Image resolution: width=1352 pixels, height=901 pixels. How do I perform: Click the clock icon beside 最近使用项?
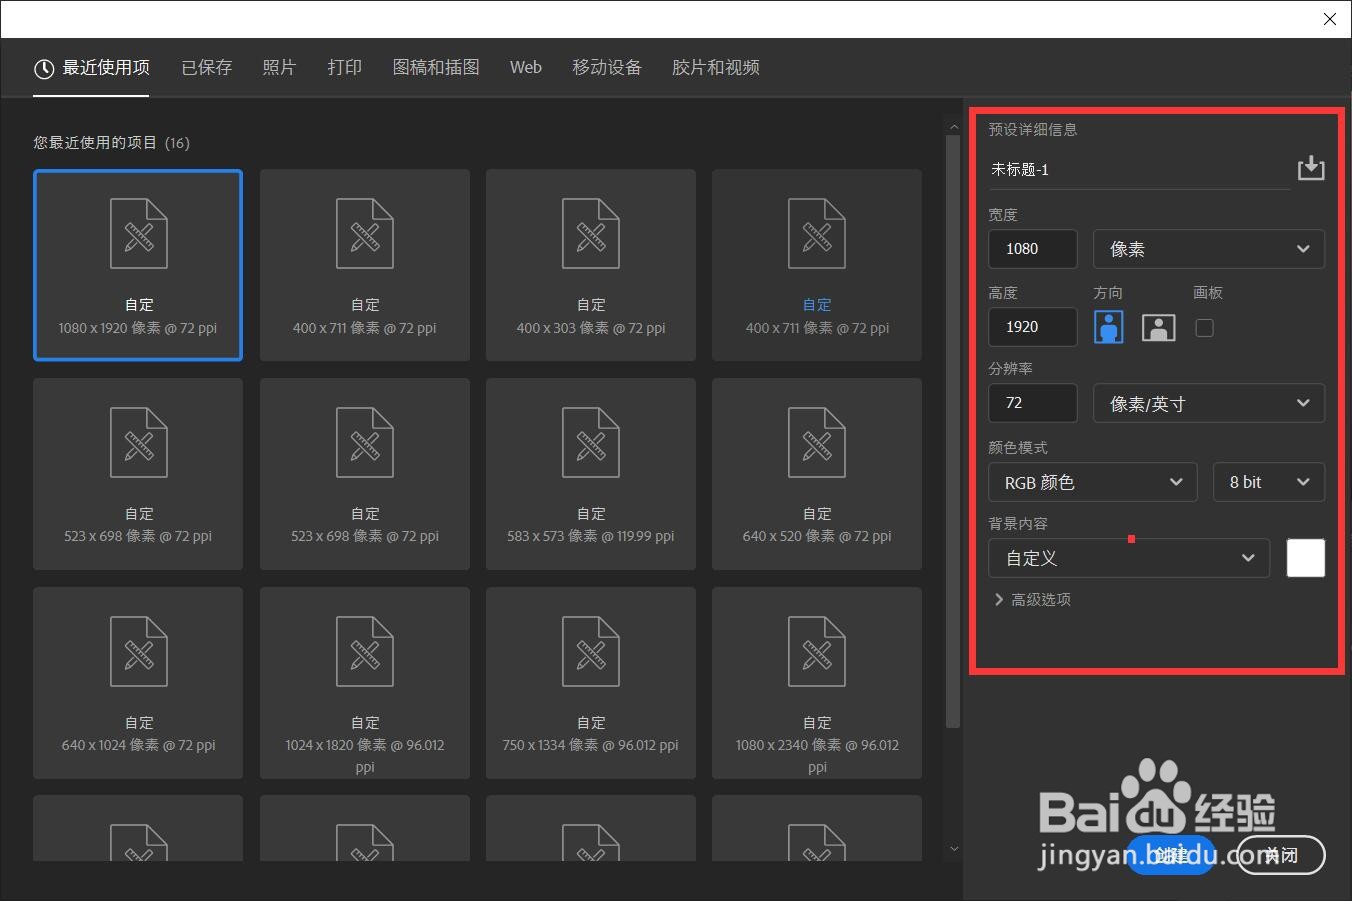[44, 69]
